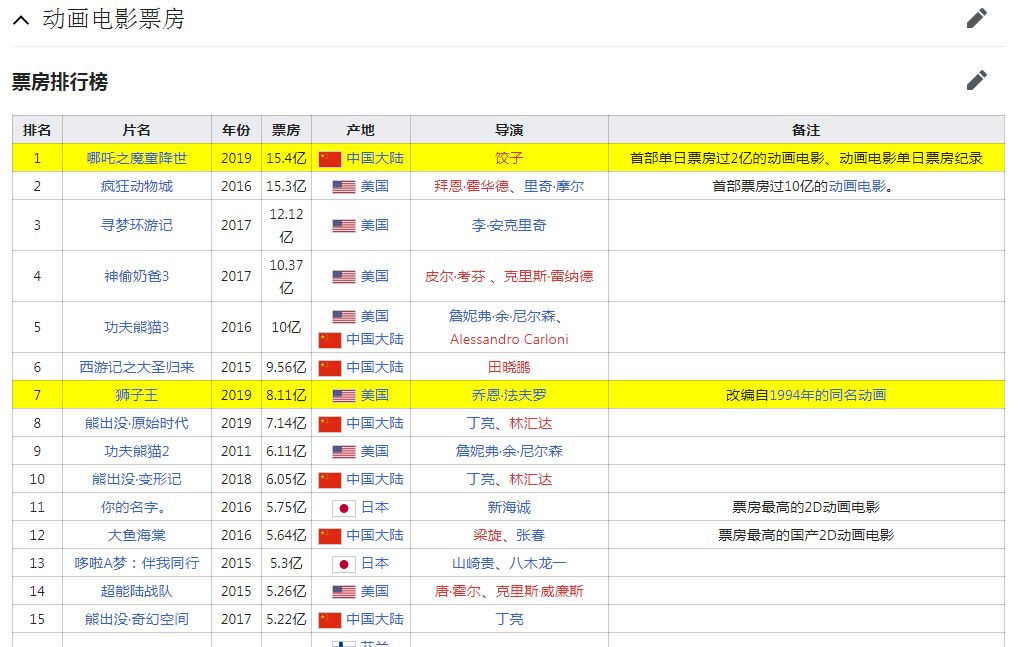Open the 西游记之大圣归来 film link
This screenshot has width=1018, height=647.
(x=137, y=367)
